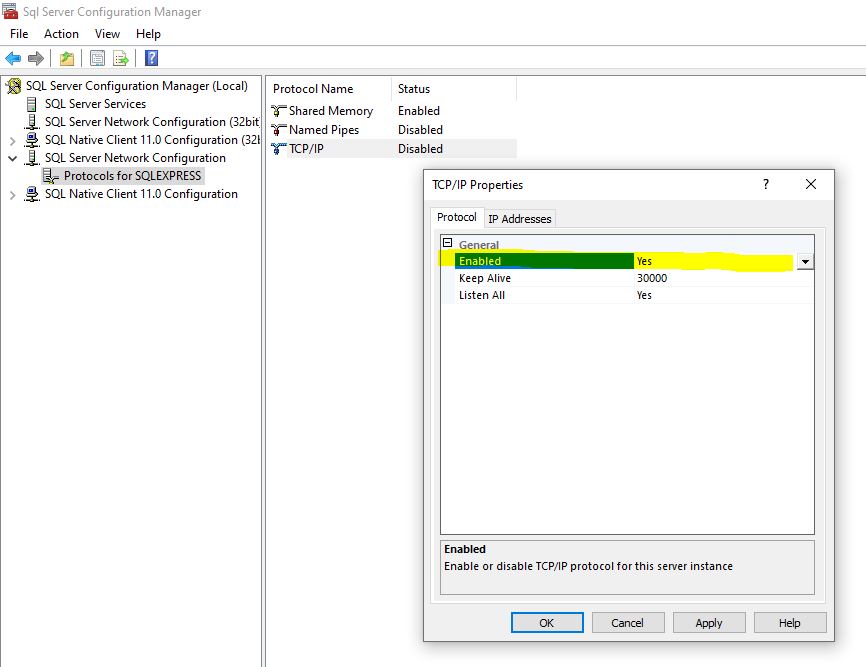Open the Action menu
The height and width of the screenshot is (667, 866).
(x=61, y=33)
